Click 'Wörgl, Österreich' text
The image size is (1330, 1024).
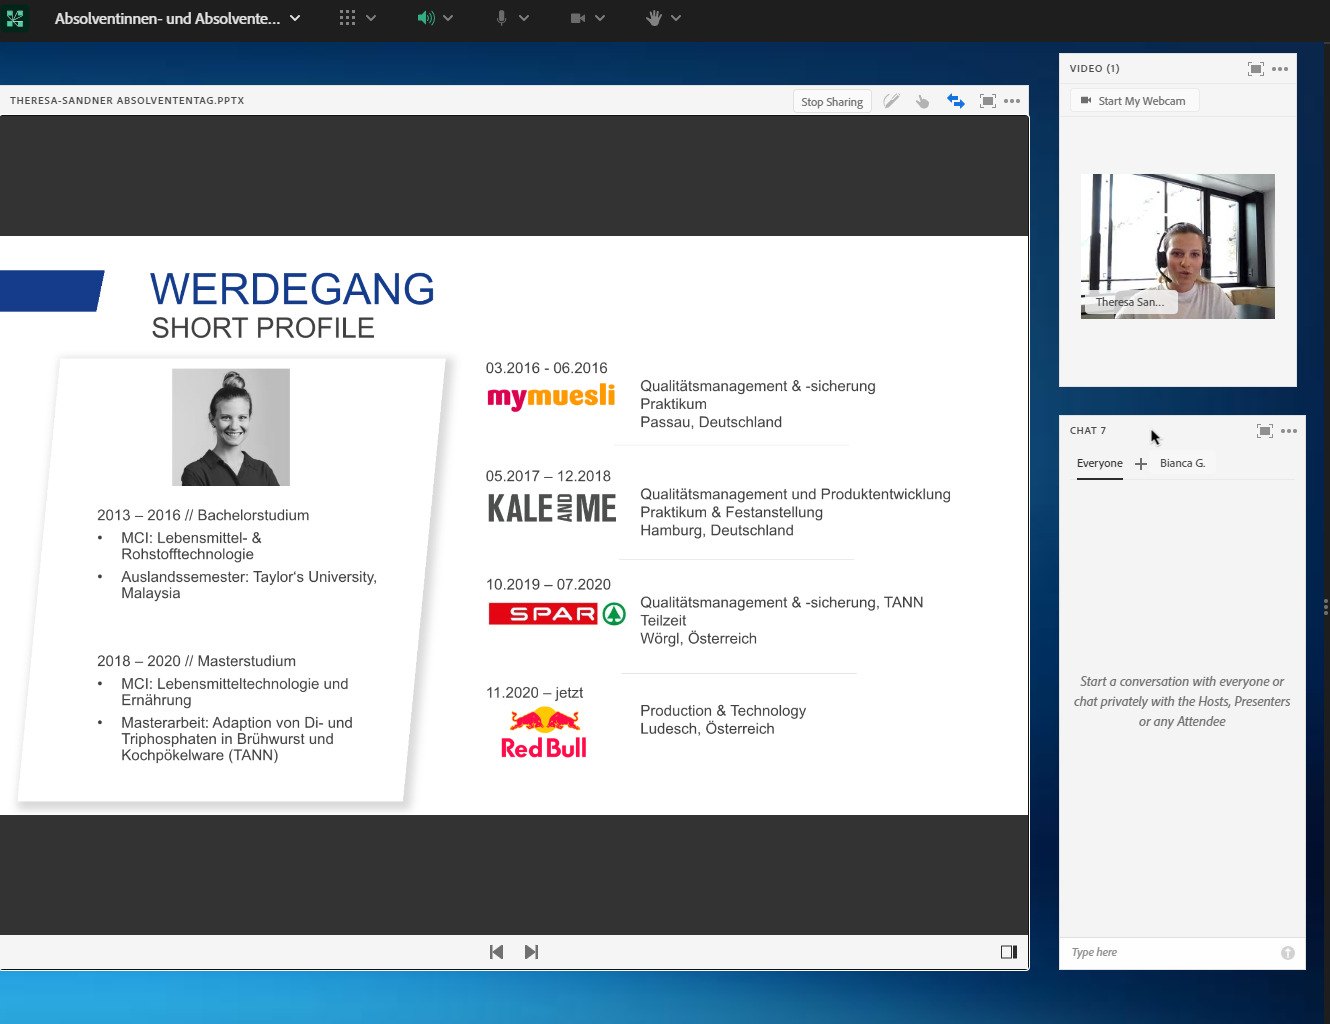pos(698,638)
